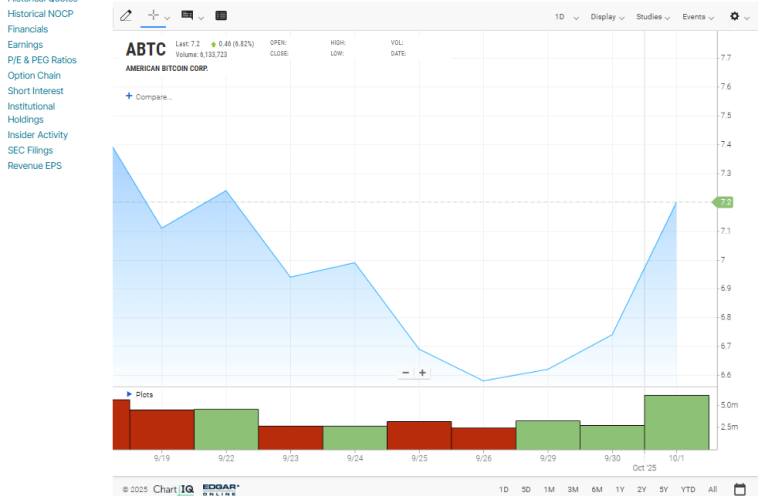The image size is (758, 496).
Task: Click the 9/22 green volume bar
Action: (x=226, y=429)
